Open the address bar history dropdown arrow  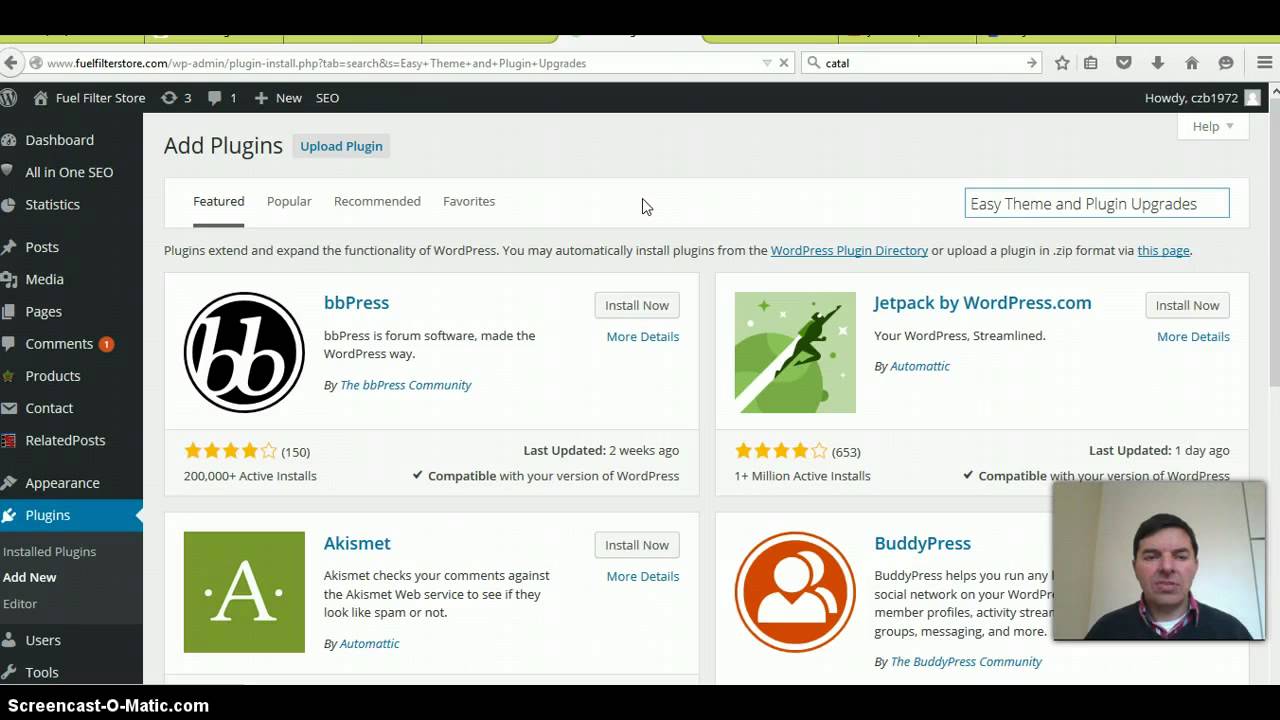(767, 63)
